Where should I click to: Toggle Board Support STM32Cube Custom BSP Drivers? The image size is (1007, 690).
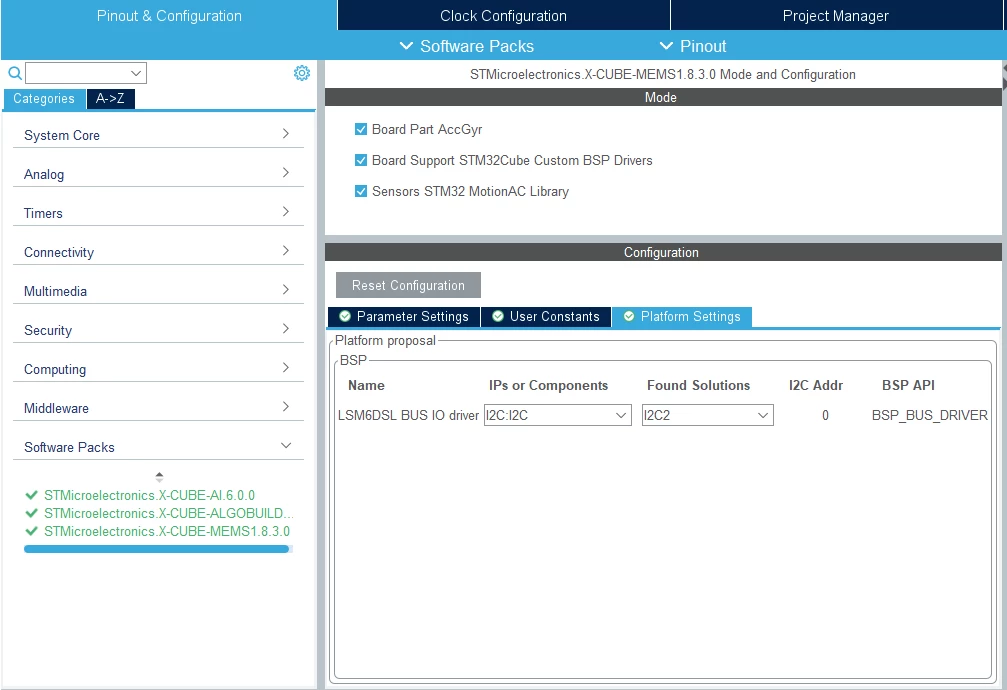pos(361,160)
